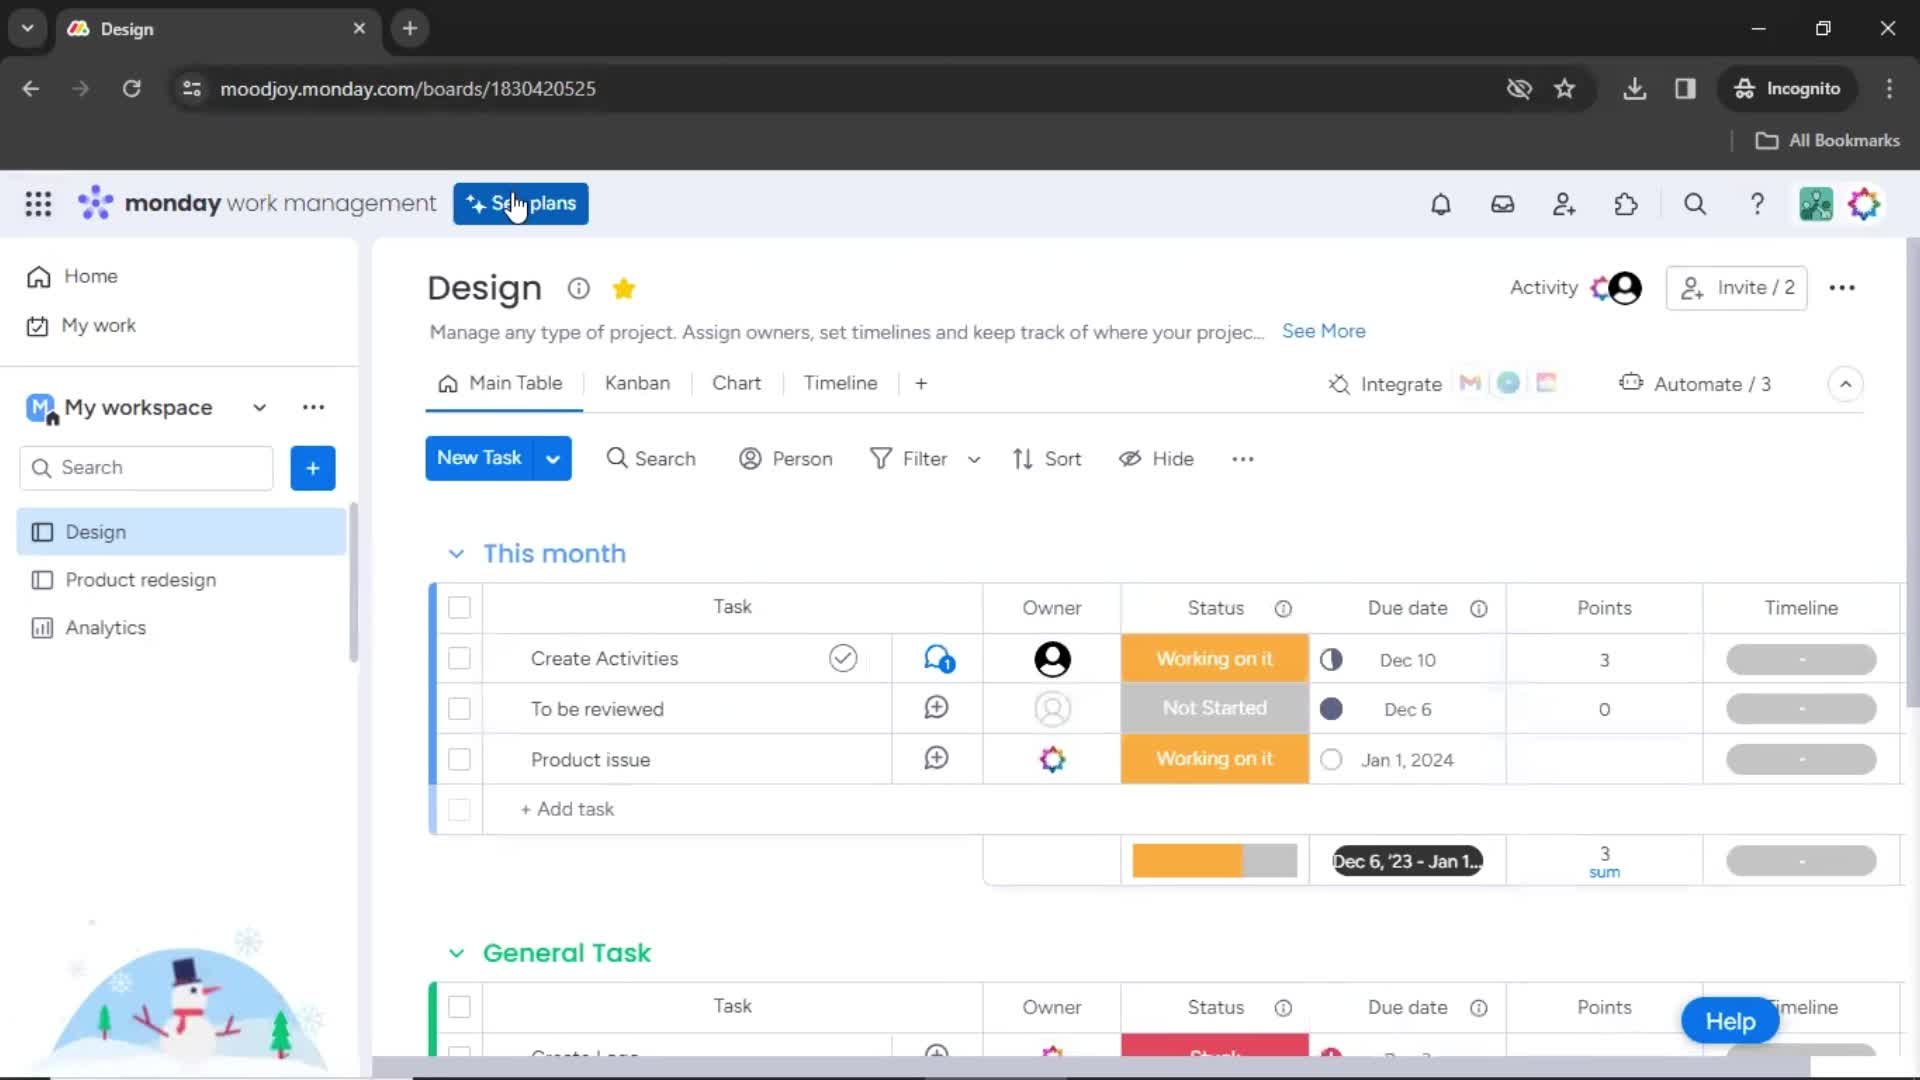Viewport: 1920px width, 1080px height.
Task: Open board options three-dot menu near Invite
Action: (x=1842, y=288)
